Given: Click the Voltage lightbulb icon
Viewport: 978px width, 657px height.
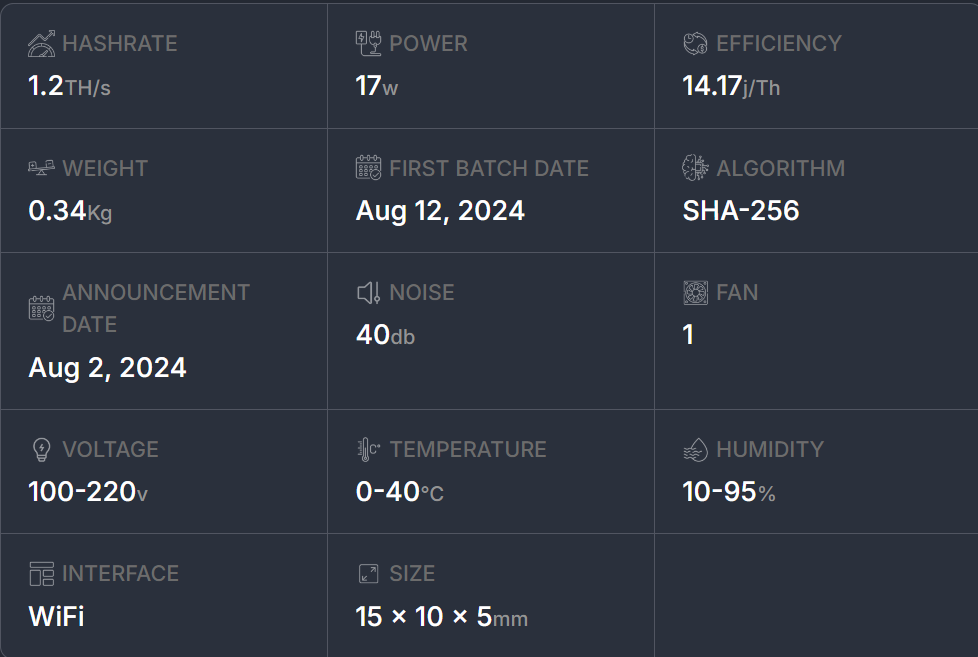Looking at the screenshot, I should click(40, 449).
